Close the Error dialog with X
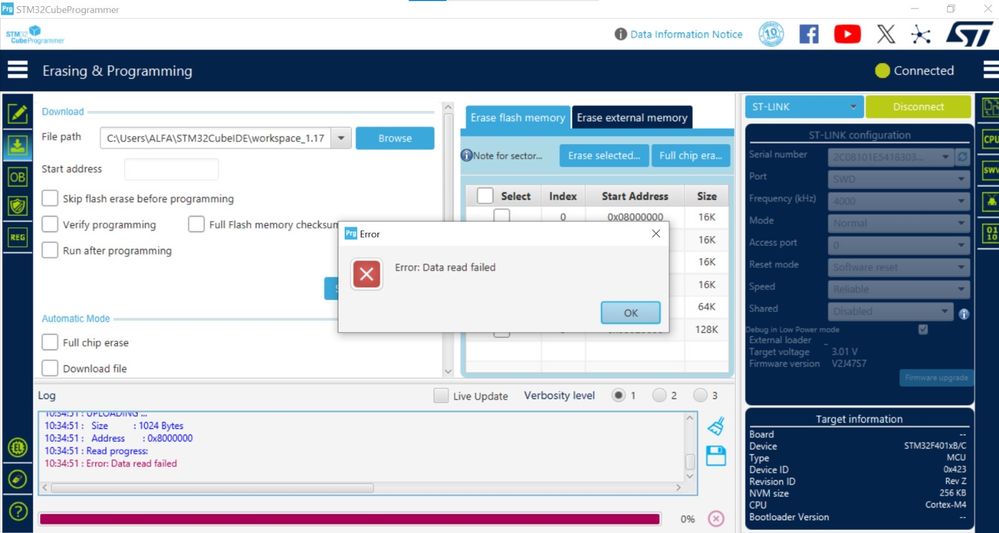Image resolution: width=999 pixels, height=533 pixels. [656, 234]
